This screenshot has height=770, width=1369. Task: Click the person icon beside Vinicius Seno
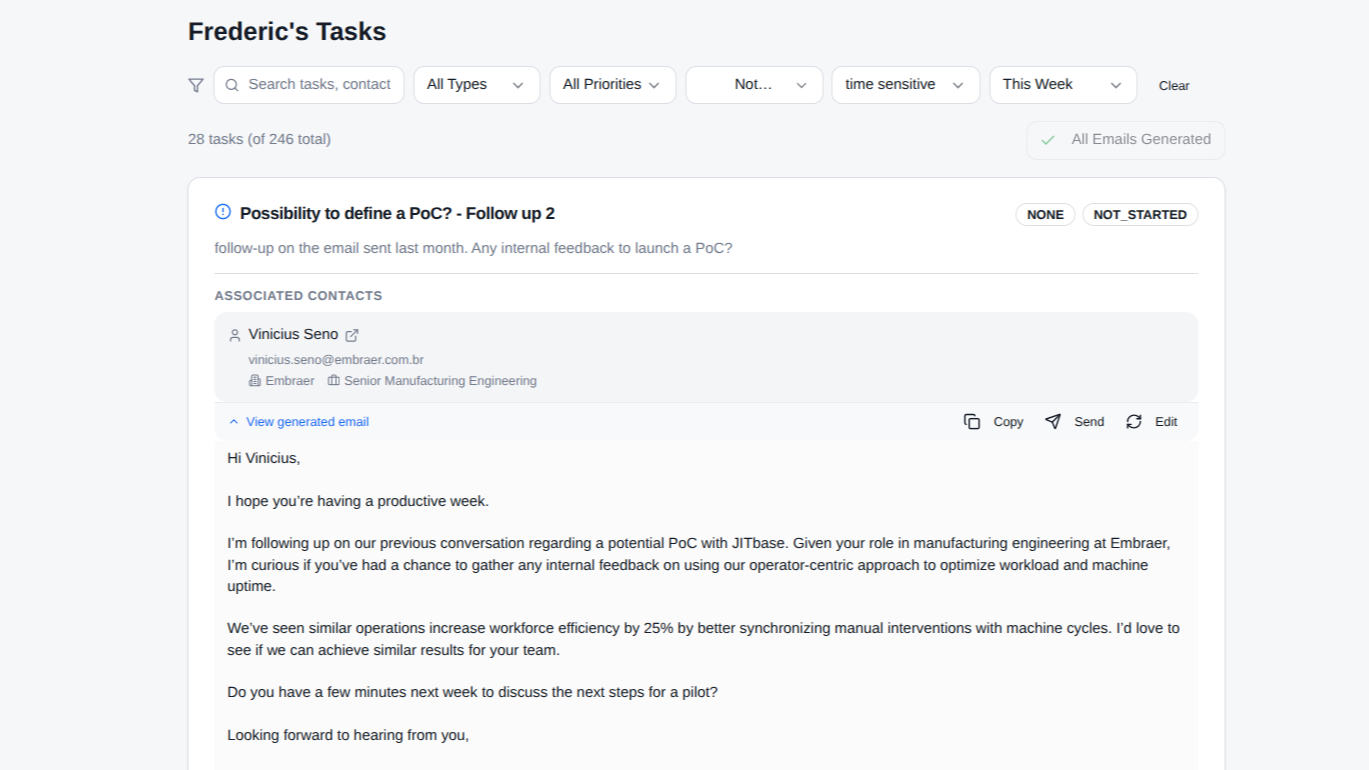pyautogui.click(x=235, y=335)
